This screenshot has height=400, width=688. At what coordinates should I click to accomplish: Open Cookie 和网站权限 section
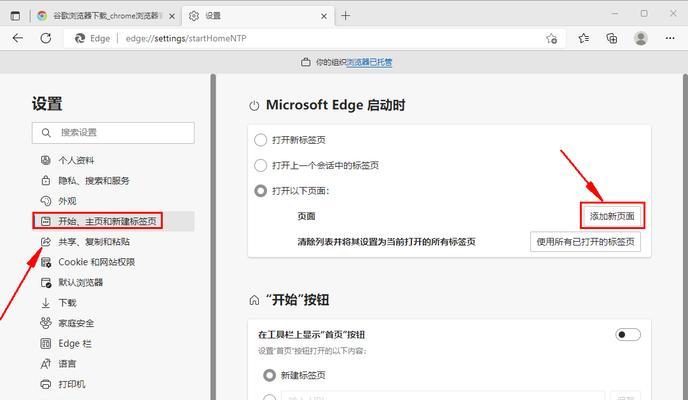point(113,262)
